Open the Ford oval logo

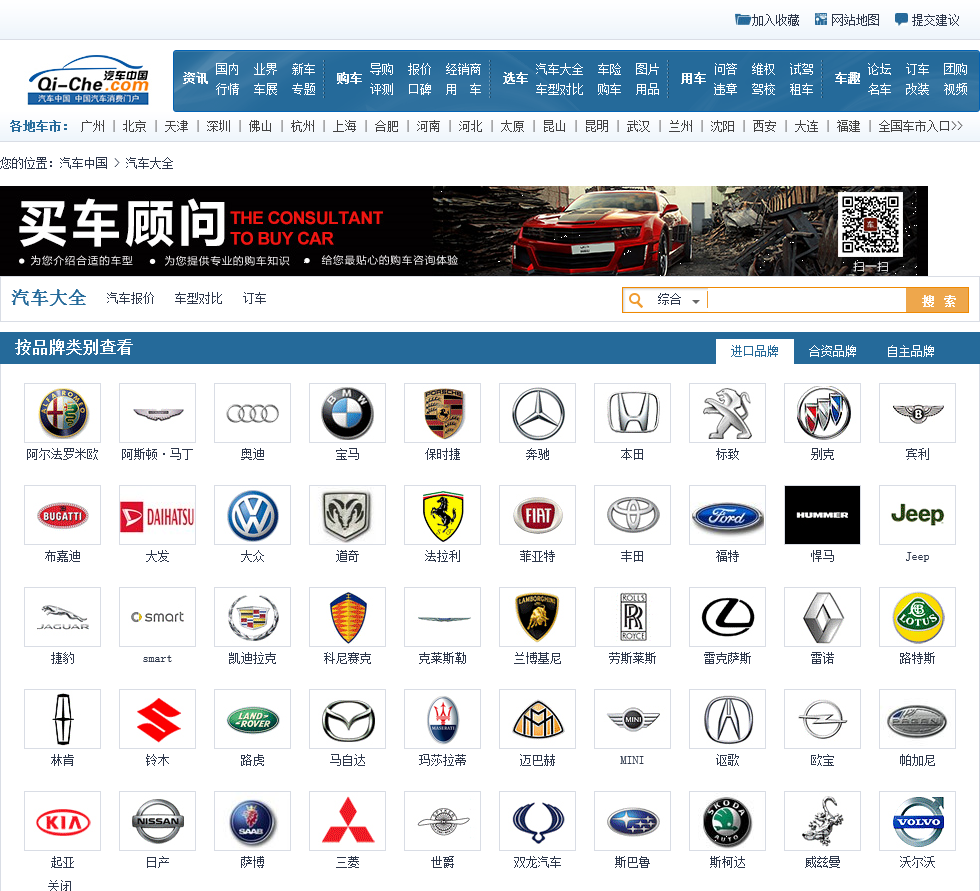728,515
